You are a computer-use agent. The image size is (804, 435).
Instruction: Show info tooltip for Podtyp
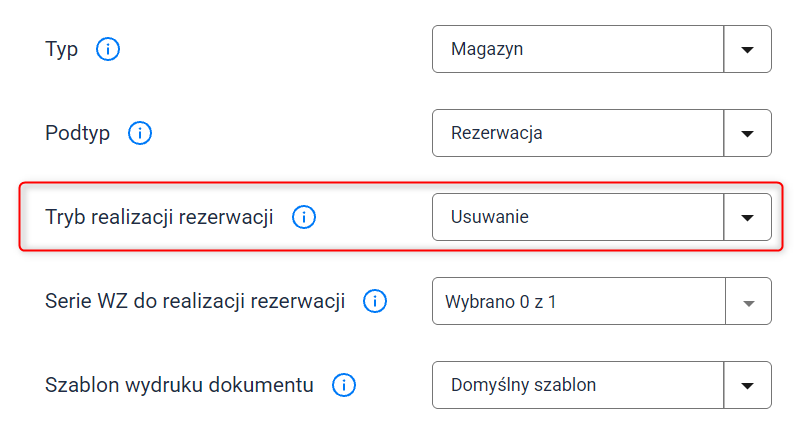pos(139,133)
